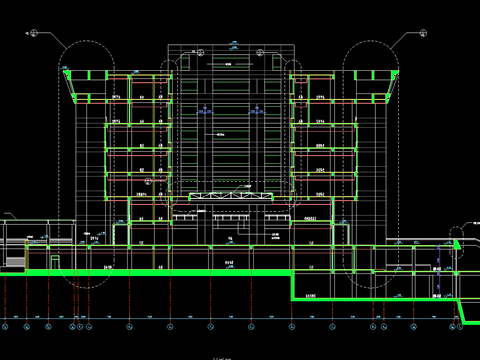Click the detail bubble left of central tower top
The height and width of the screenshot is (360, 480).
200,52
